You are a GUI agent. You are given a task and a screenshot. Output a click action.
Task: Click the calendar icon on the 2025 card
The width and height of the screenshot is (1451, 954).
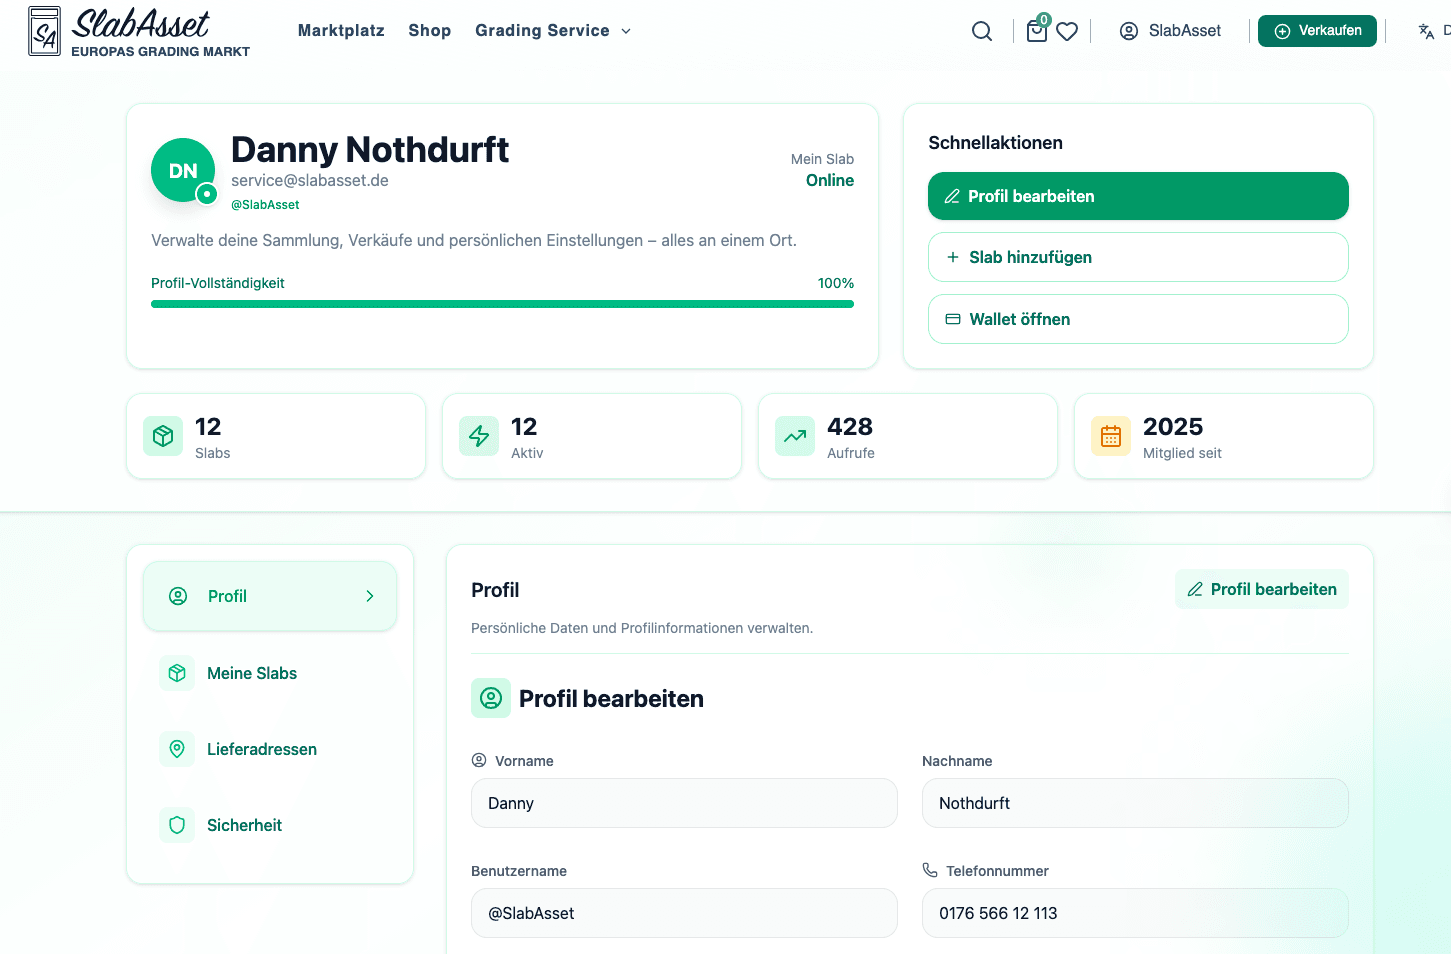pyautogui.click(x=1110, y=436)
